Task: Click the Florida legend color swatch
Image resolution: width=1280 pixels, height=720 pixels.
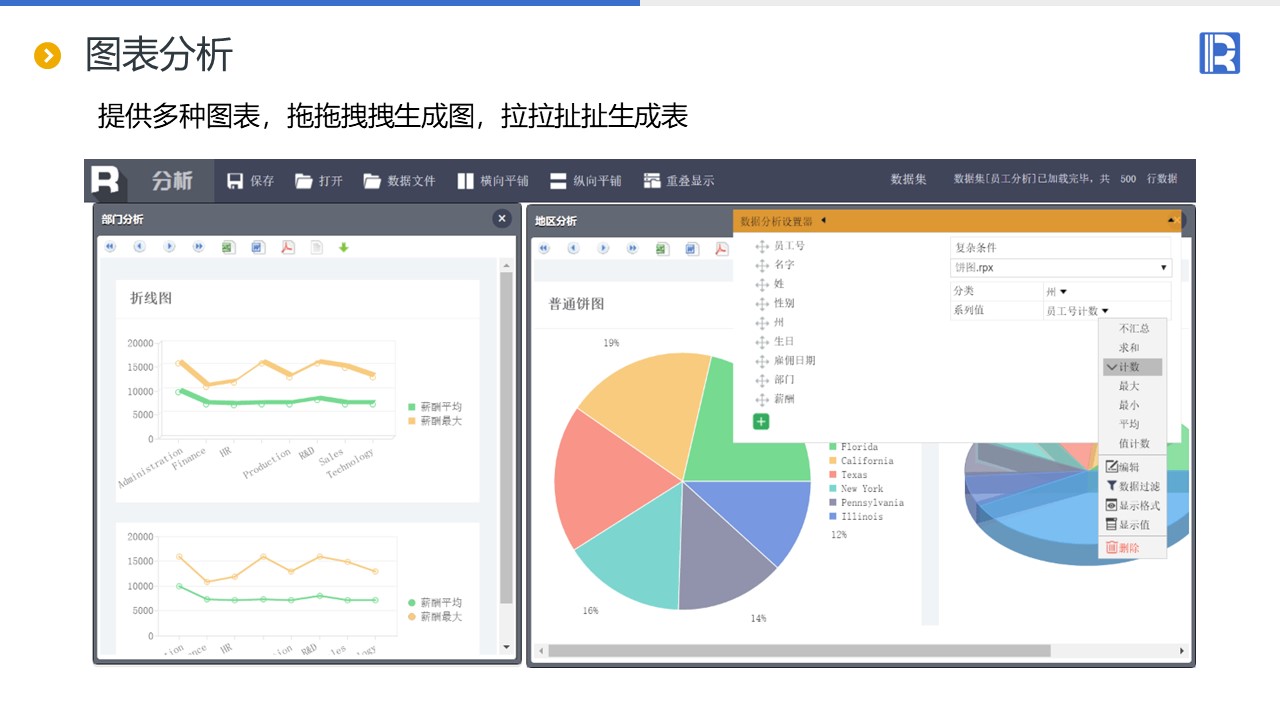Action: [x=833, y=447]
